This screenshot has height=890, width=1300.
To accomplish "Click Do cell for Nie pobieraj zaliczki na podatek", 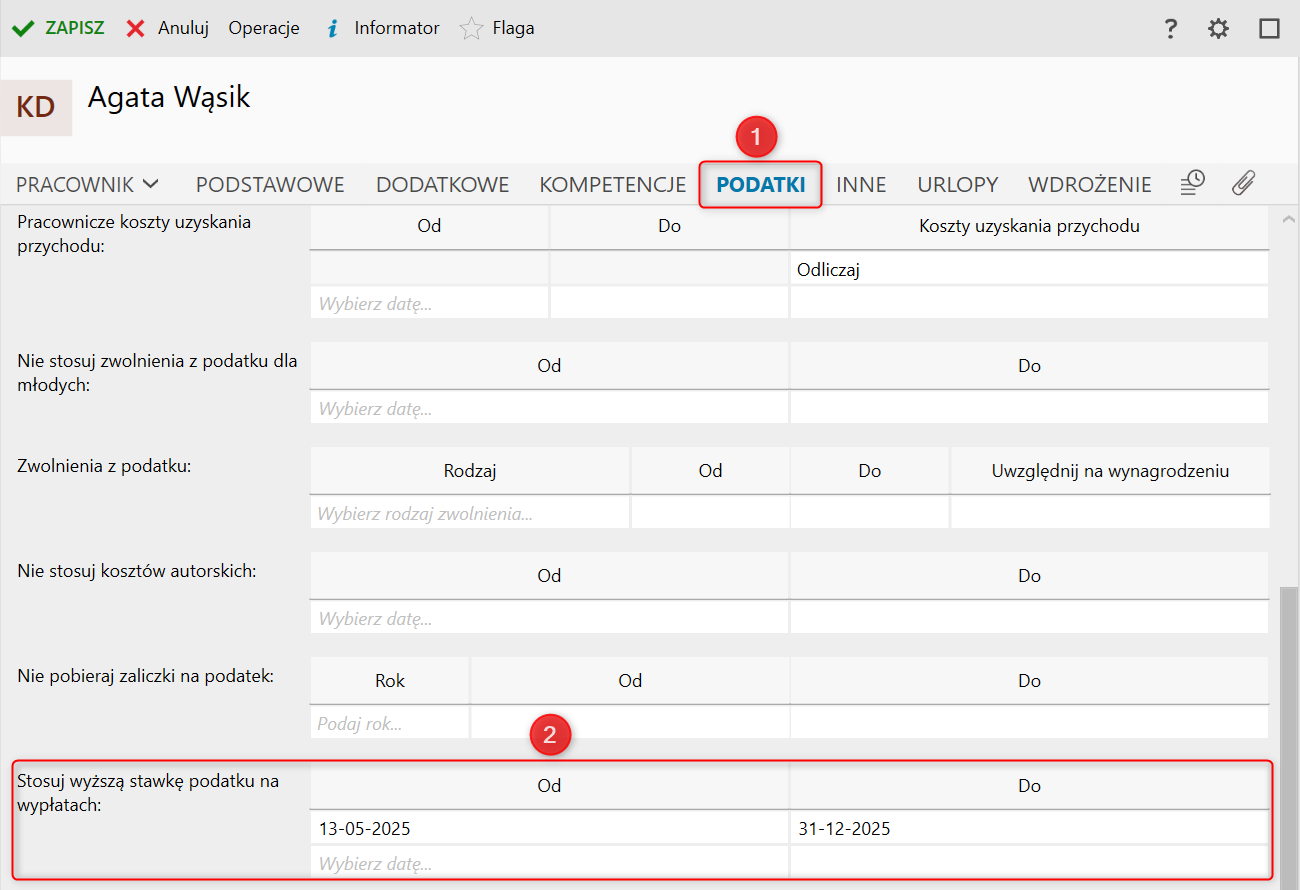I will [x=1029, y=723].
